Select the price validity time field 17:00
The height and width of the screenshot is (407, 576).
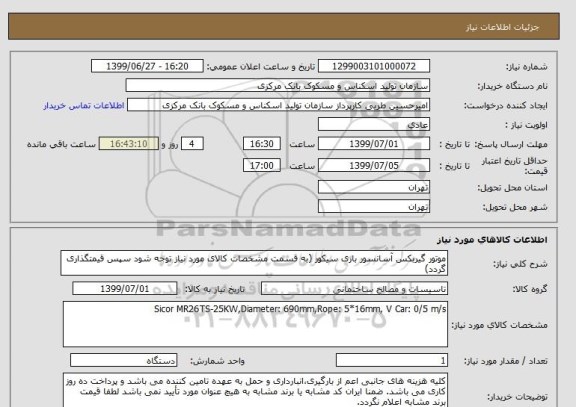tap(262, 165)
